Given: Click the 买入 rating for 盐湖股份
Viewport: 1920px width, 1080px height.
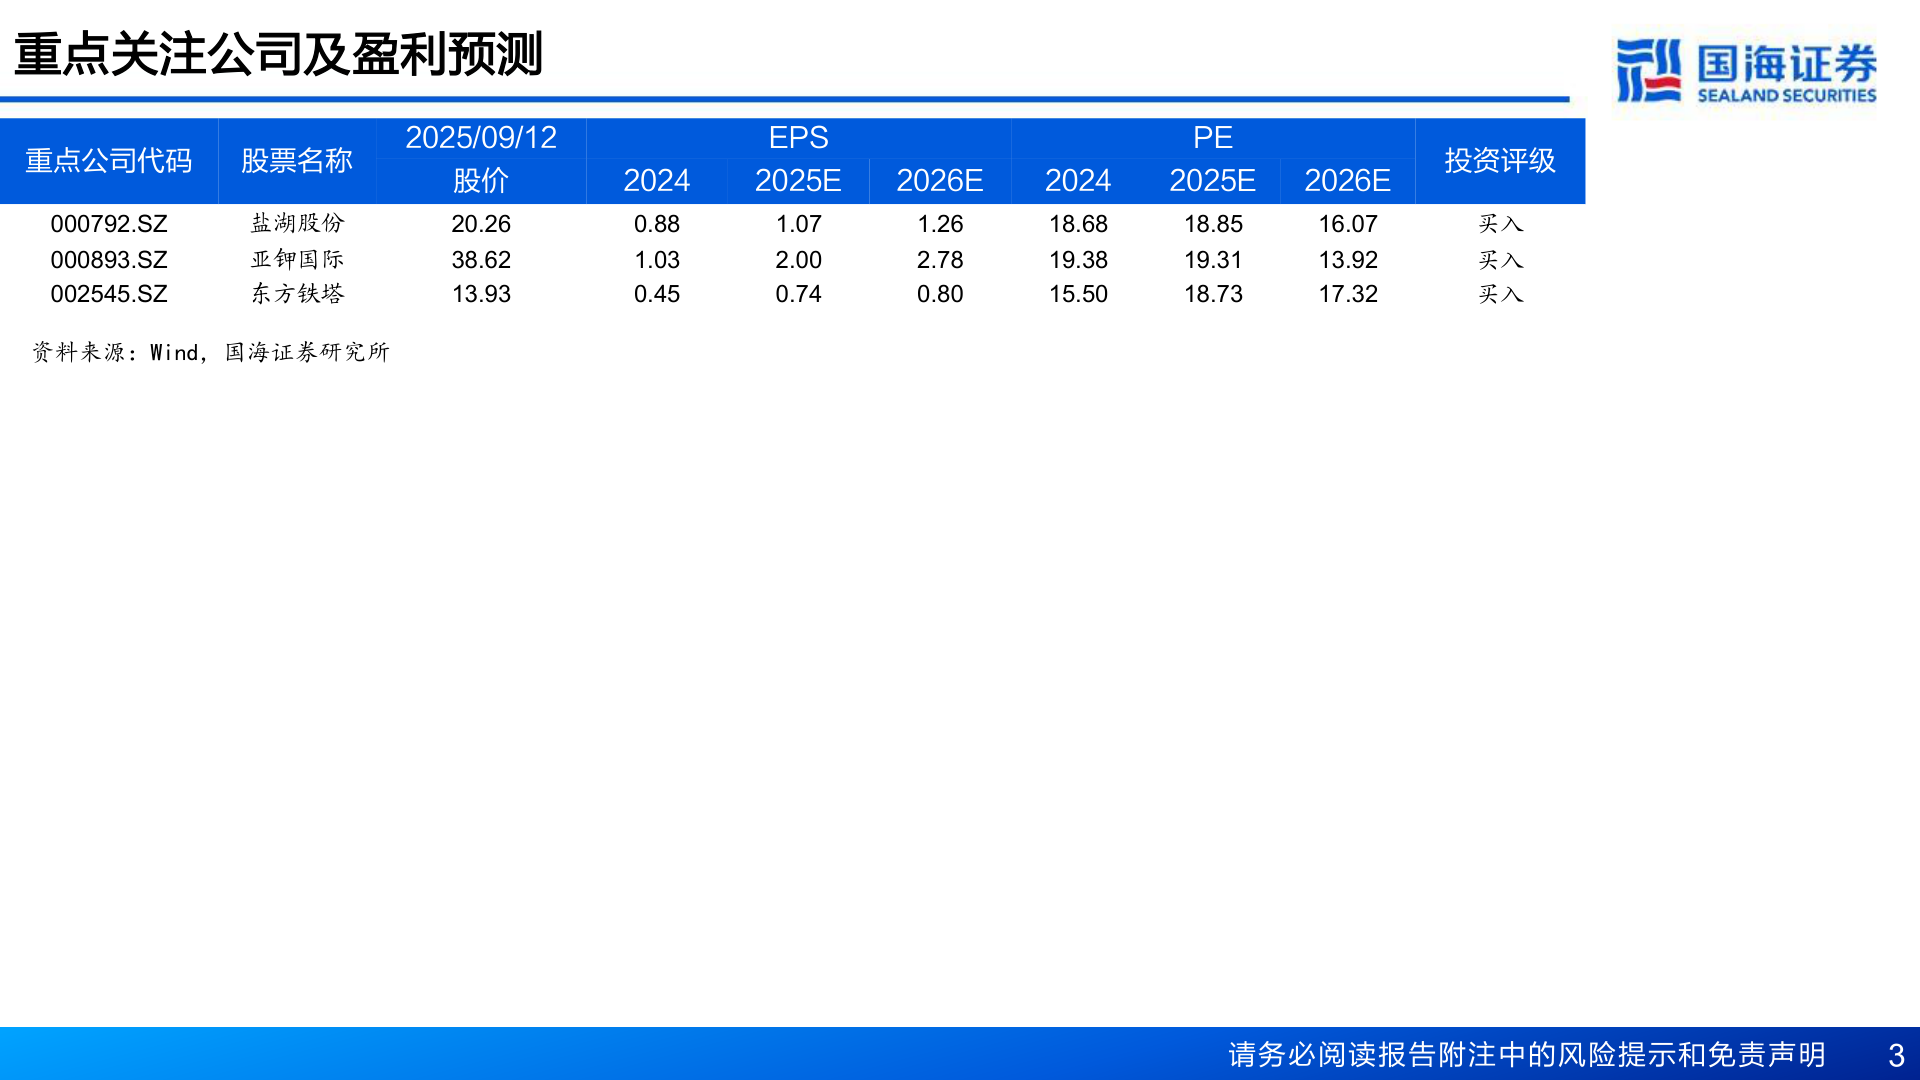Looking at the screenshot, I should [1500, 224].
